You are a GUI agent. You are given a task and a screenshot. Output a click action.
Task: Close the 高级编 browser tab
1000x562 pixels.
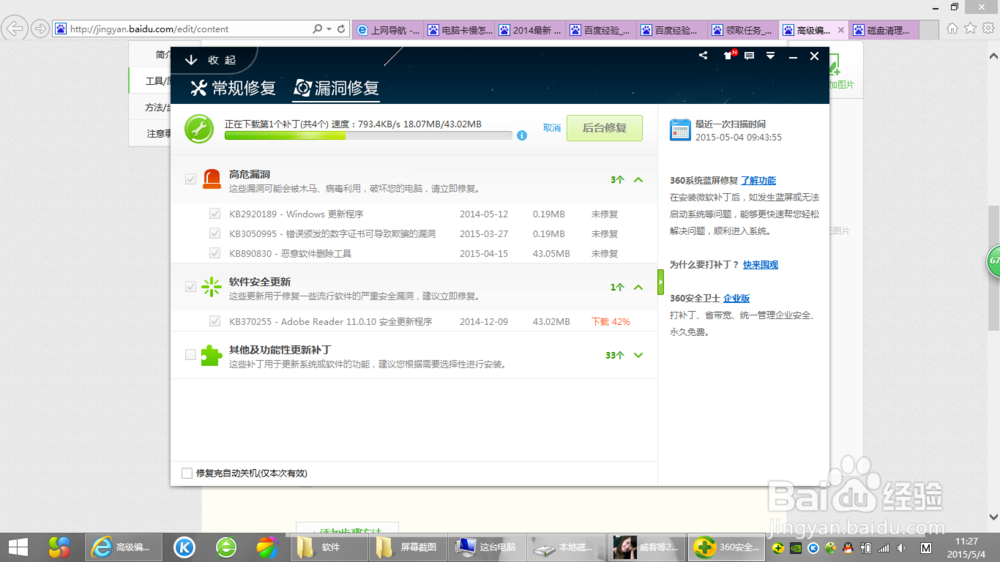coord(841,30)
